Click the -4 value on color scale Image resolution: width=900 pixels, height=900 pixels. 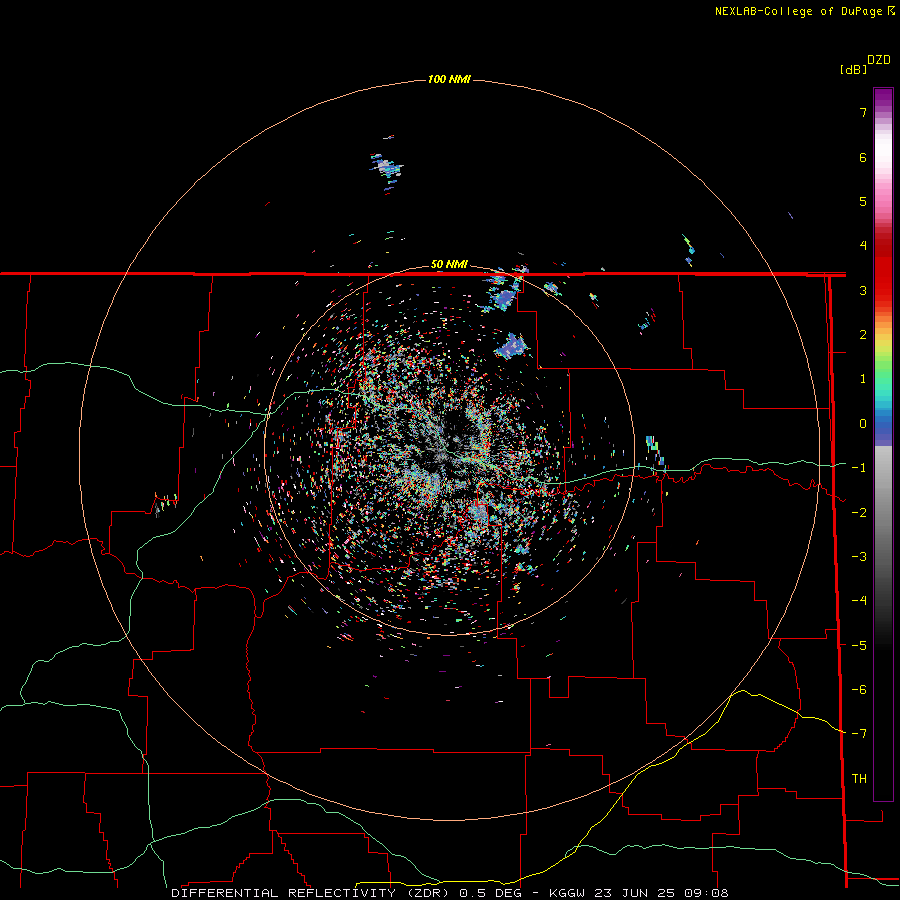coord(859,600)
